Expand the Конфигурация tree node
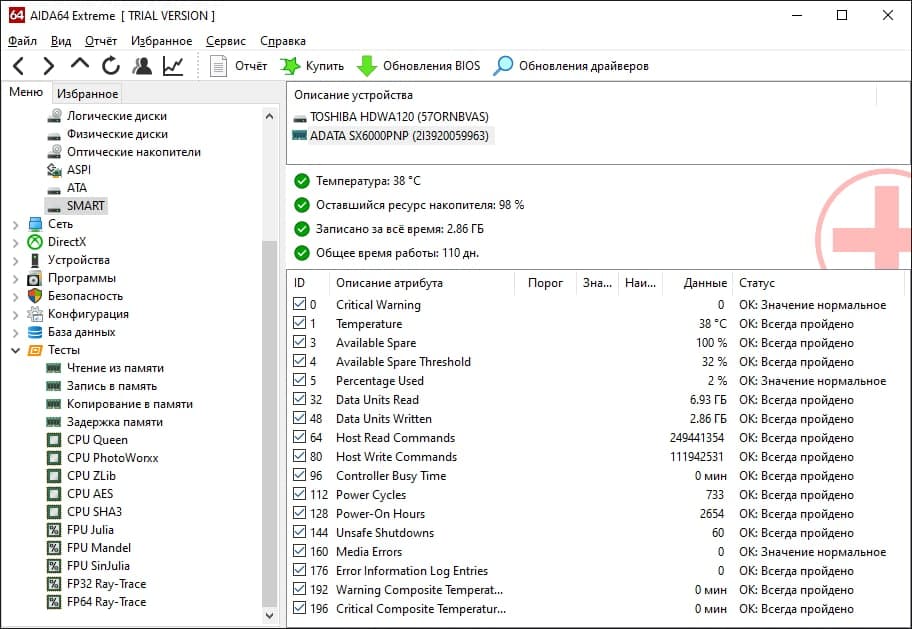 tap(16, 315)
